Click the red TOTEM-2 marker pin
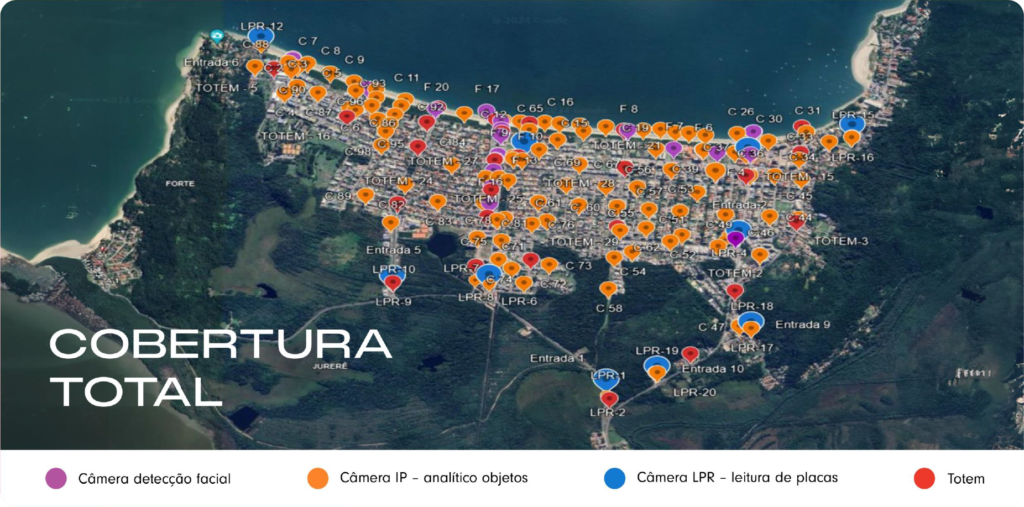 (x=735, y=291)
